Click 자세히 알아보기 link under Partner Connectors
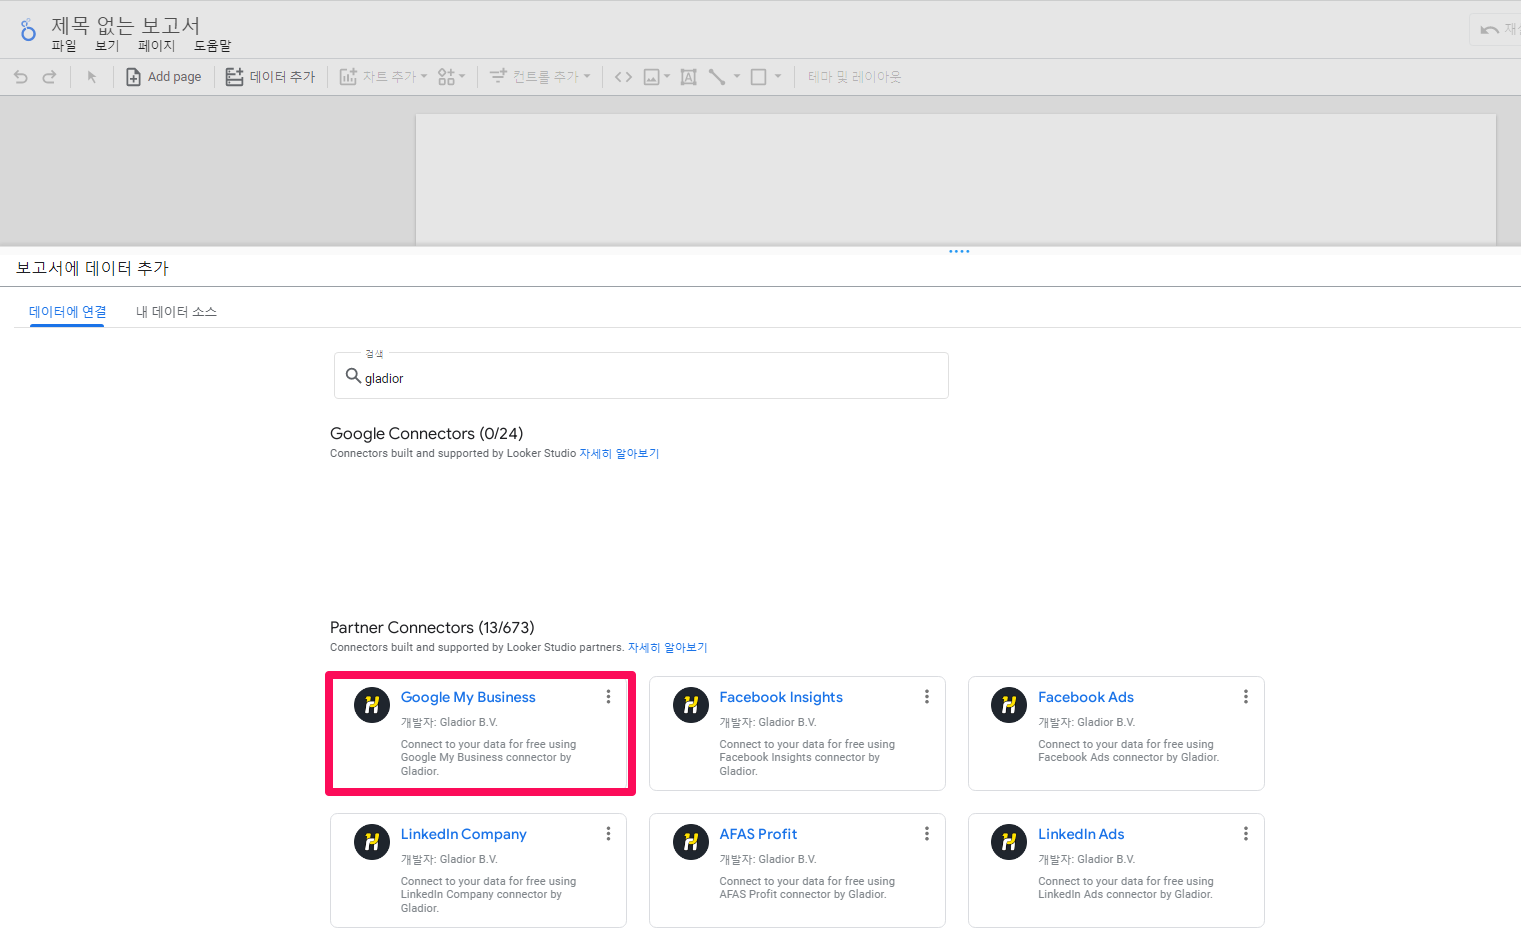The width and height of the screenshot is (1521, 937). point(667,648)
